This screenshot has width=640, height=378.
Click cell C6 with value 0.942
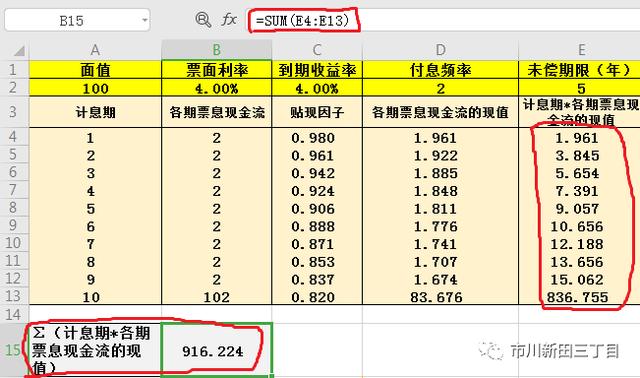[317, 173]
